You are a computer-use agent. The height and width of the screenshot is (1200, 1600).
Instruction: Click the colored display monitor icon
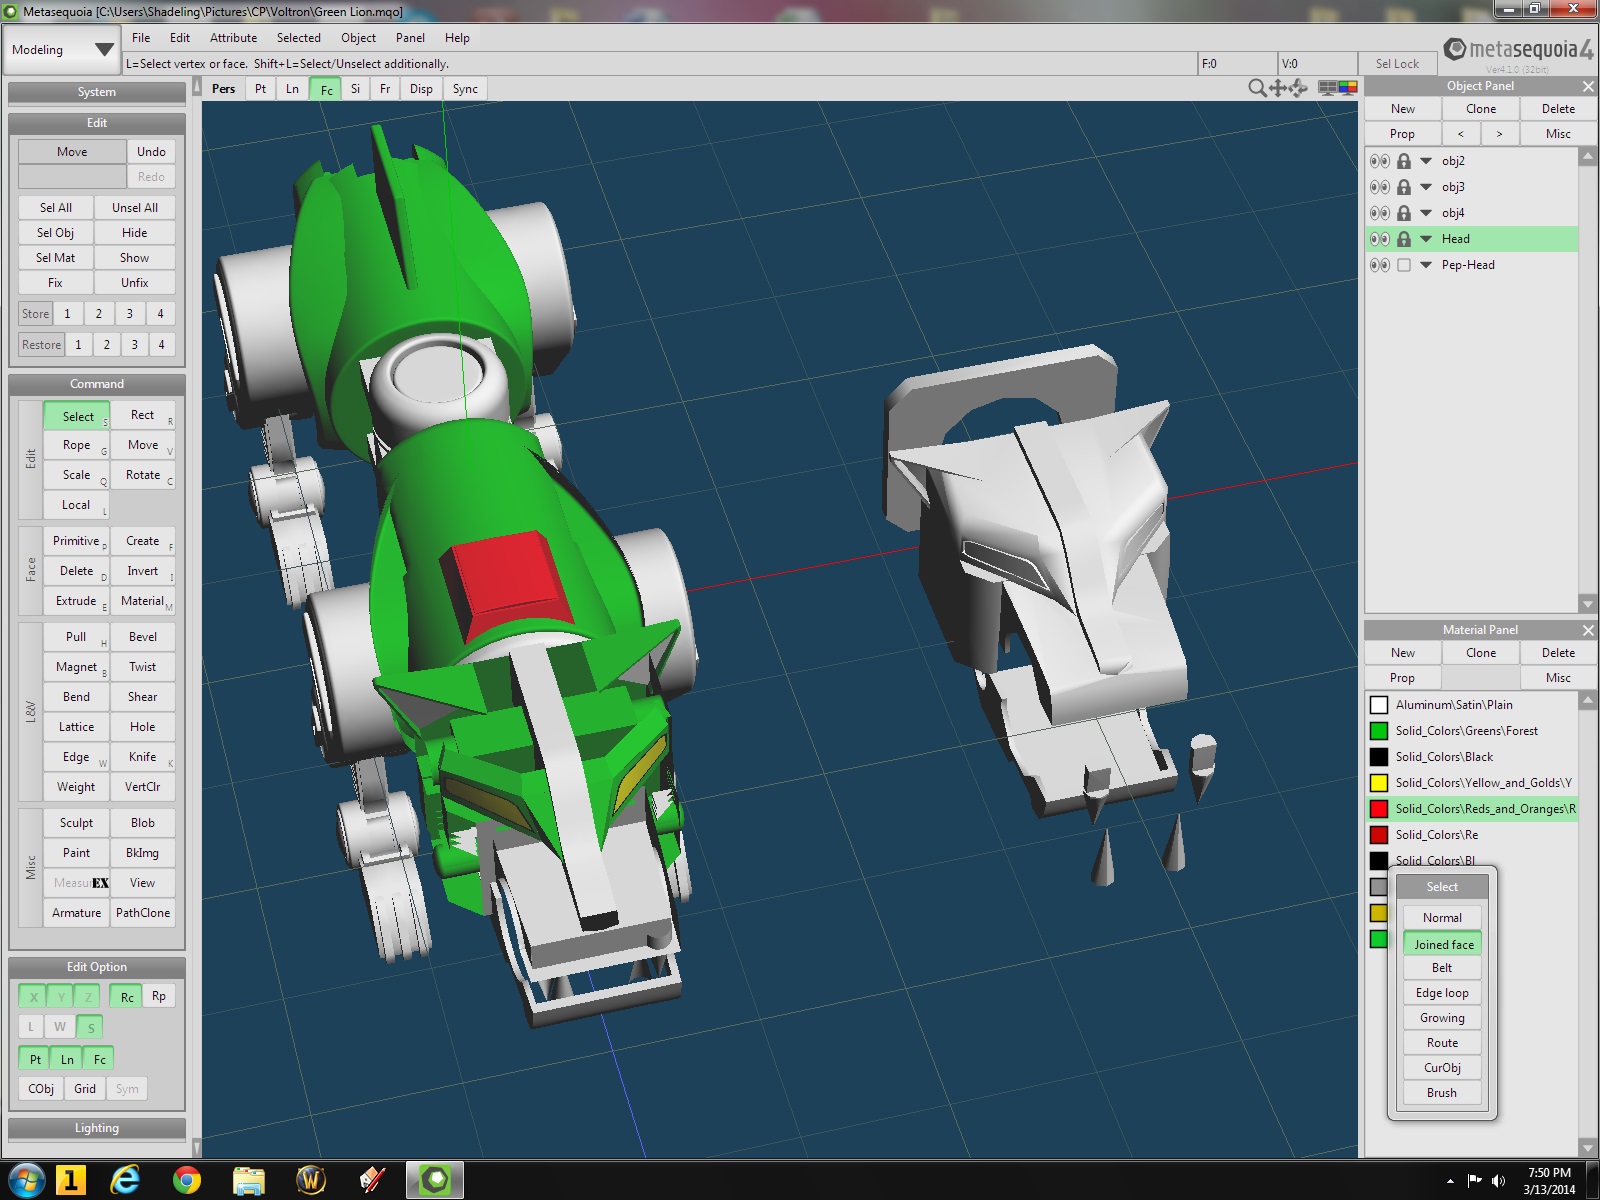[1348, 88]
